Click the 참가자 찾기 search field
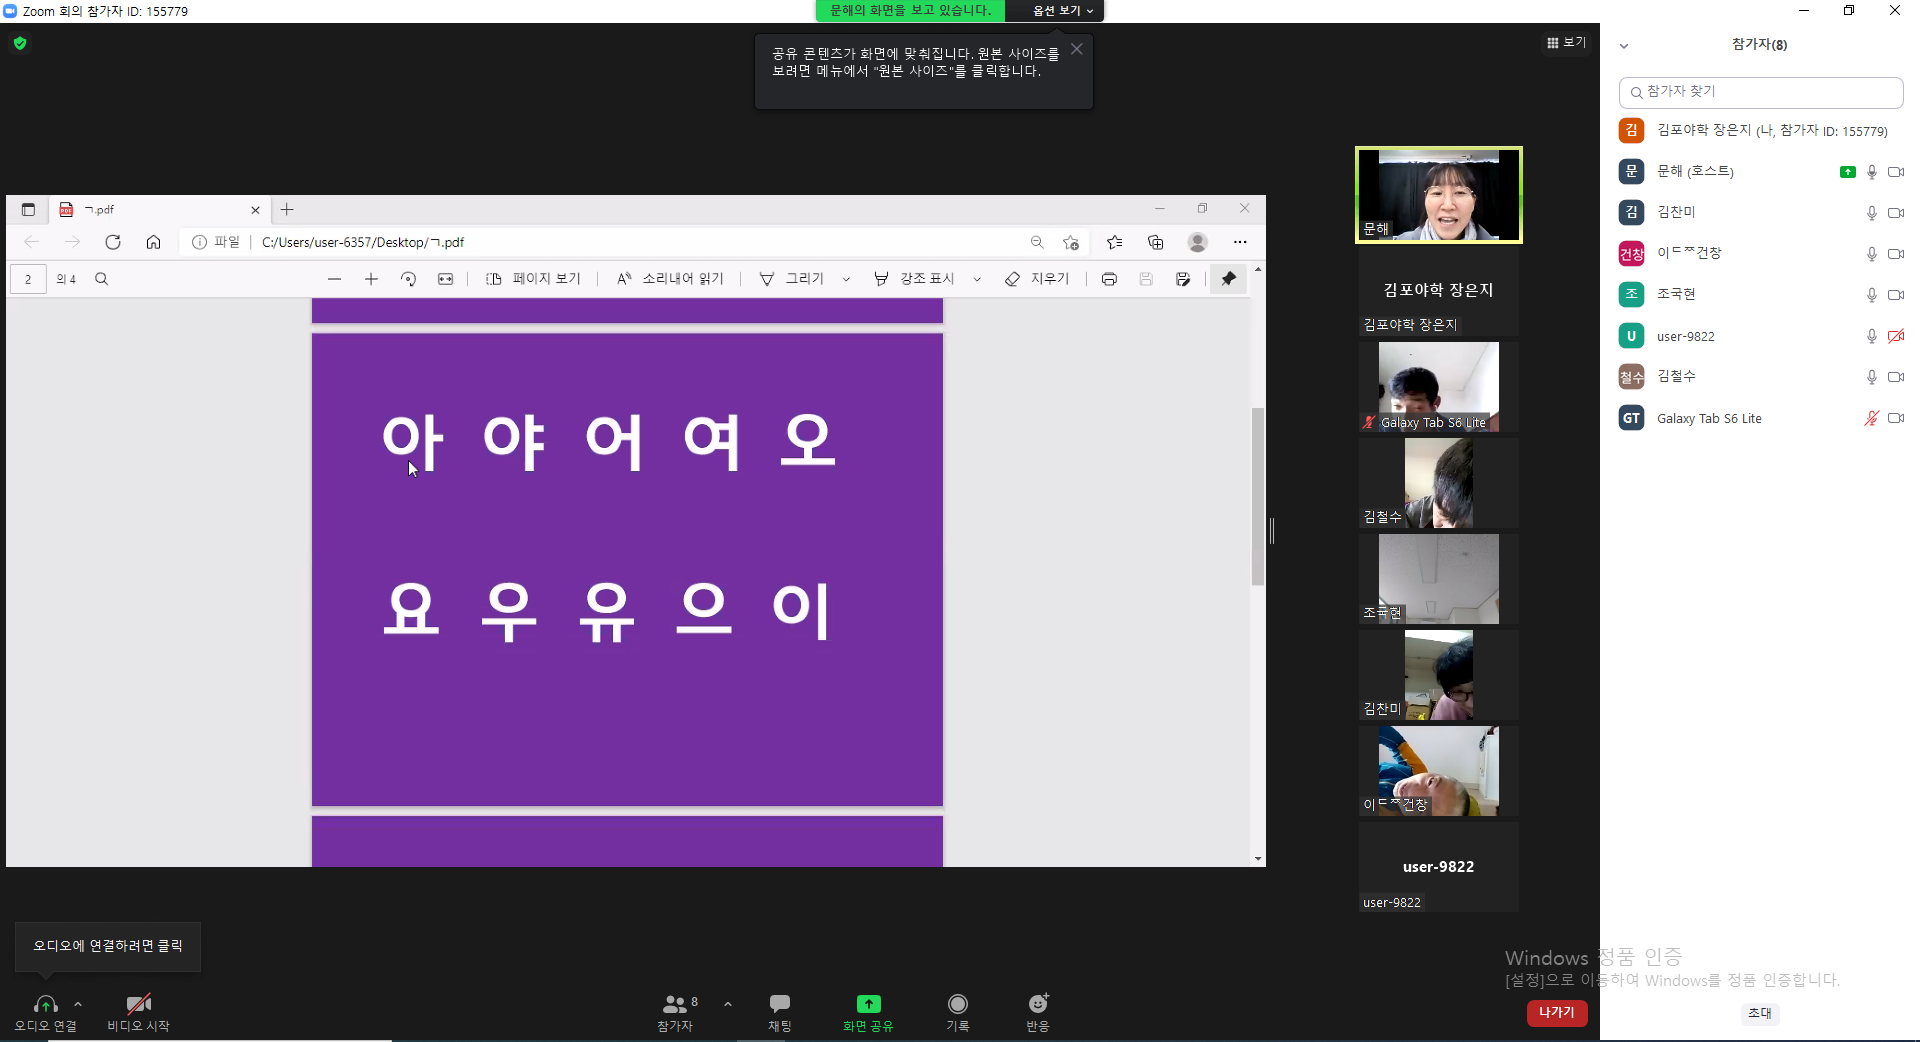 point(1760,92)
